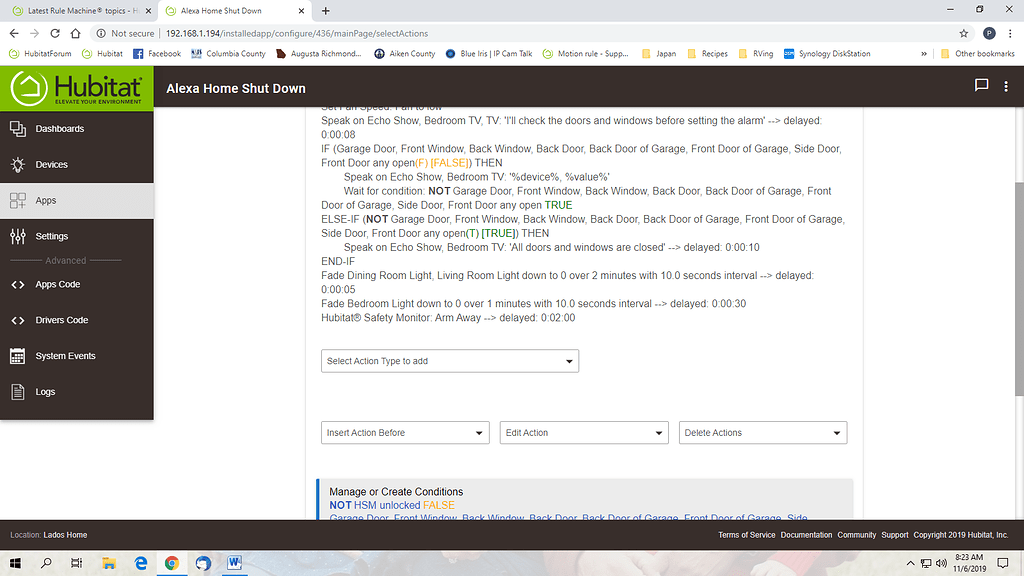This screenshot has width=1024, height=576.
Task: Open the Dashboards sidebar icon
Action: [17, 129]
